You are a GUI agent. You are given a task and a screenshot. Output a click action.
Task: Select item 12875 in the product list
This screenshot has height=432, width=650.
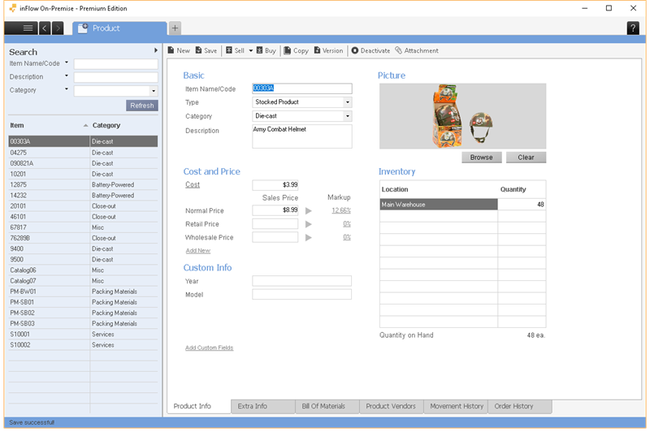[x=83, y=184]
